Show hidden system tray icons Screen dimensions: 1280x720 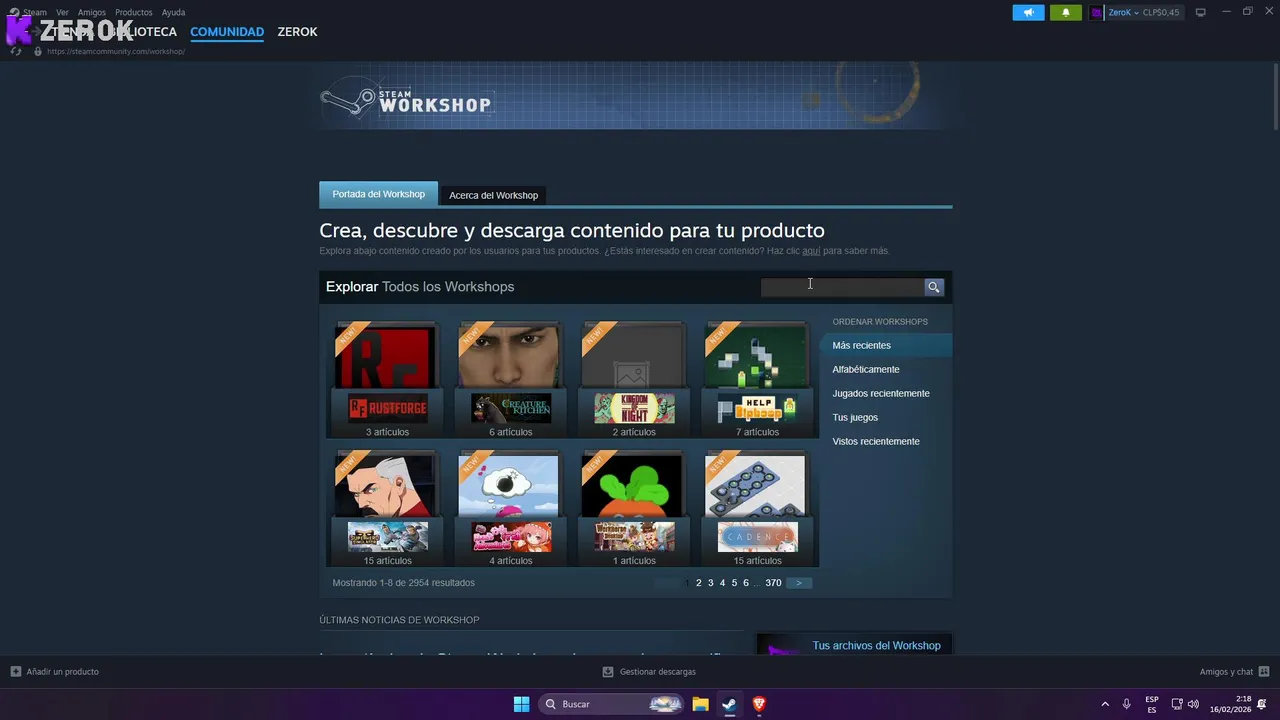coord(1105,704)
